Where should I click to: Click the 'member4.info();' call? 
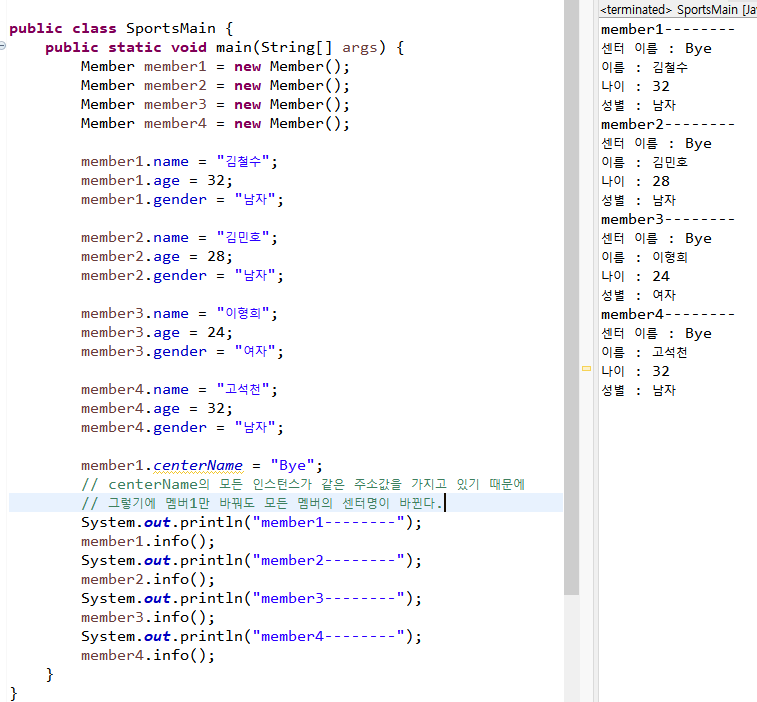point(148,655)
